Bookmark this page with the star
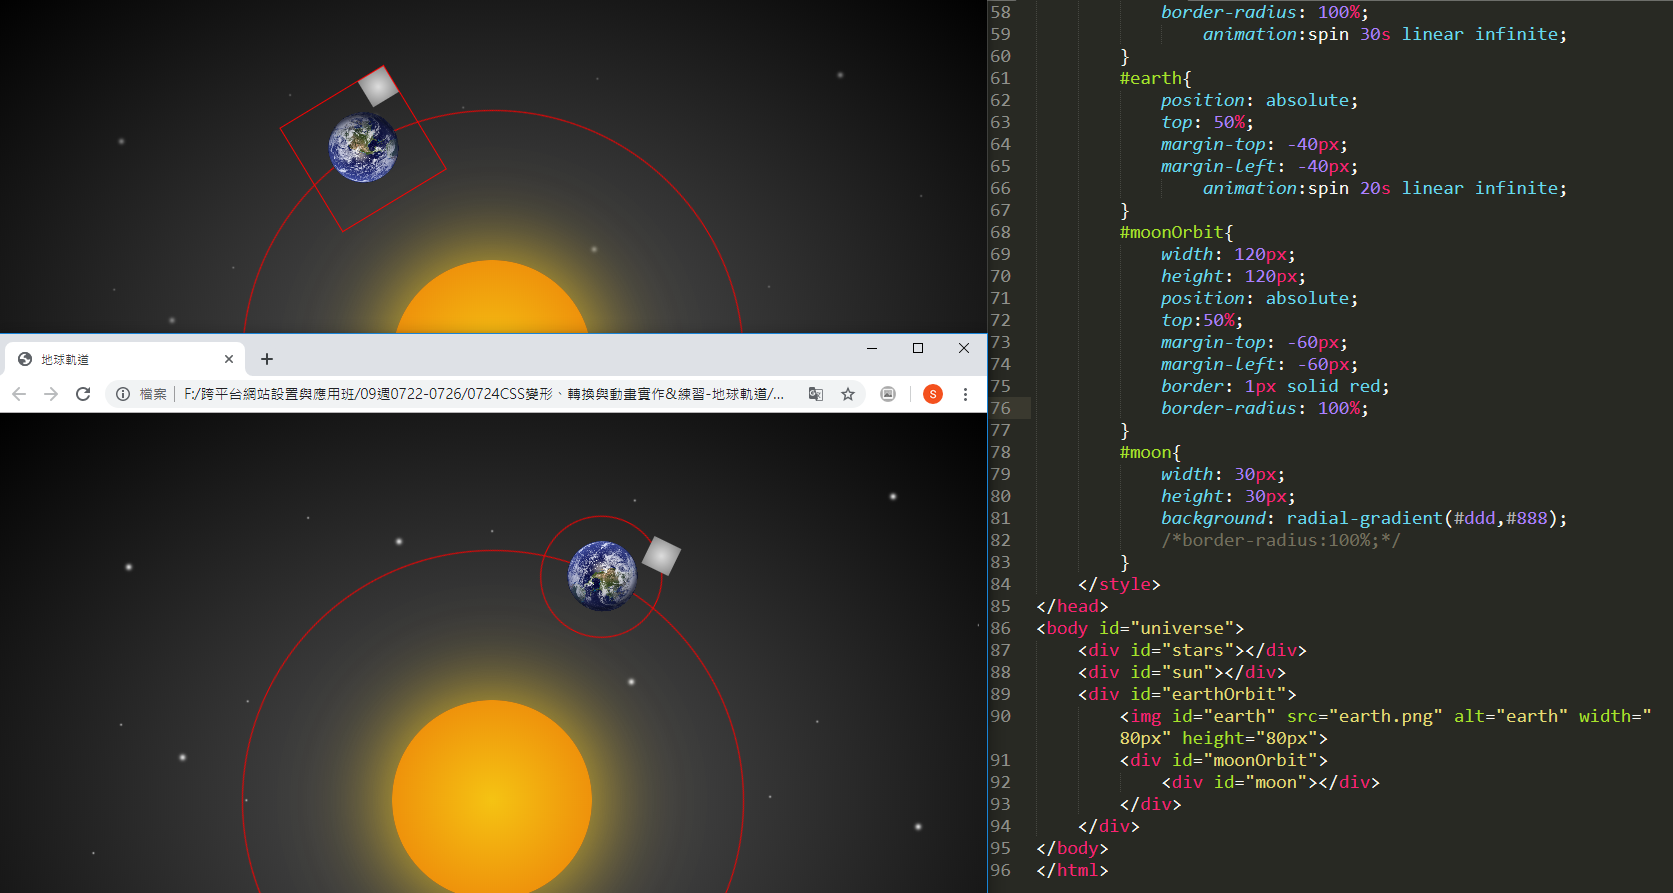This screenshot has height=893, width=1673. click(x=848, y=394)
